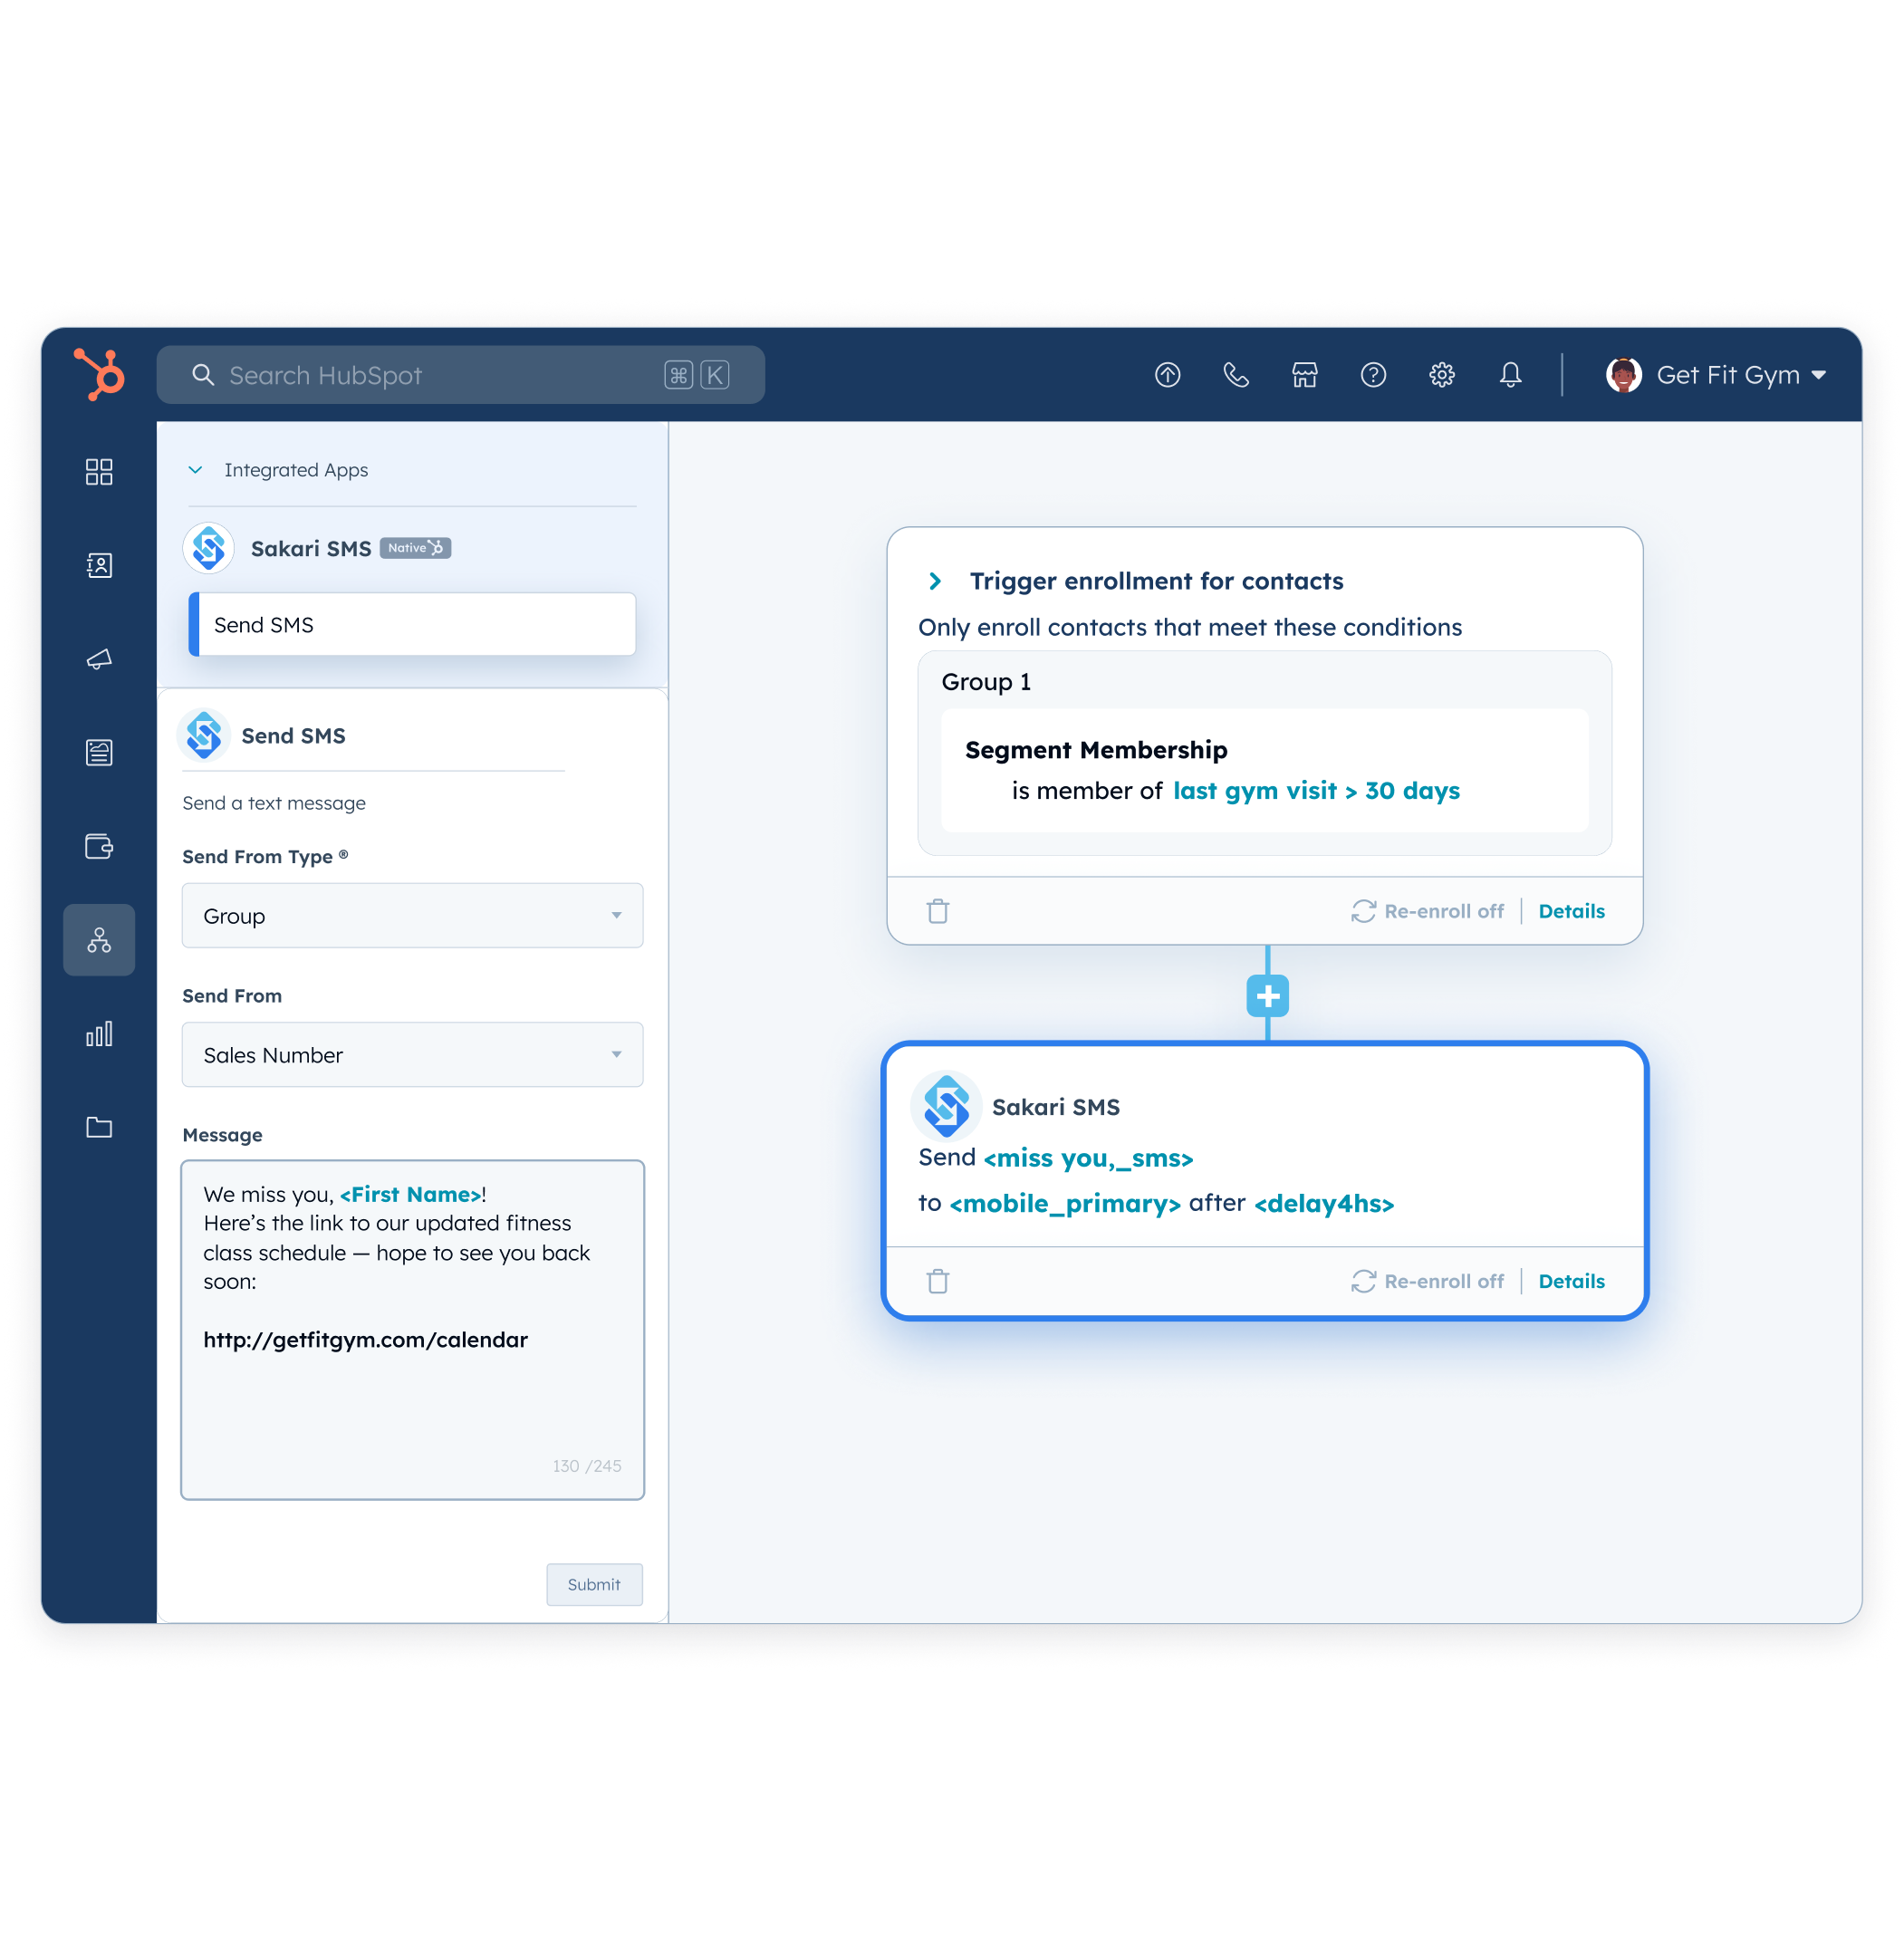Open the notifications bell
This screenshot has height=1951, width=1904.
1510,375
